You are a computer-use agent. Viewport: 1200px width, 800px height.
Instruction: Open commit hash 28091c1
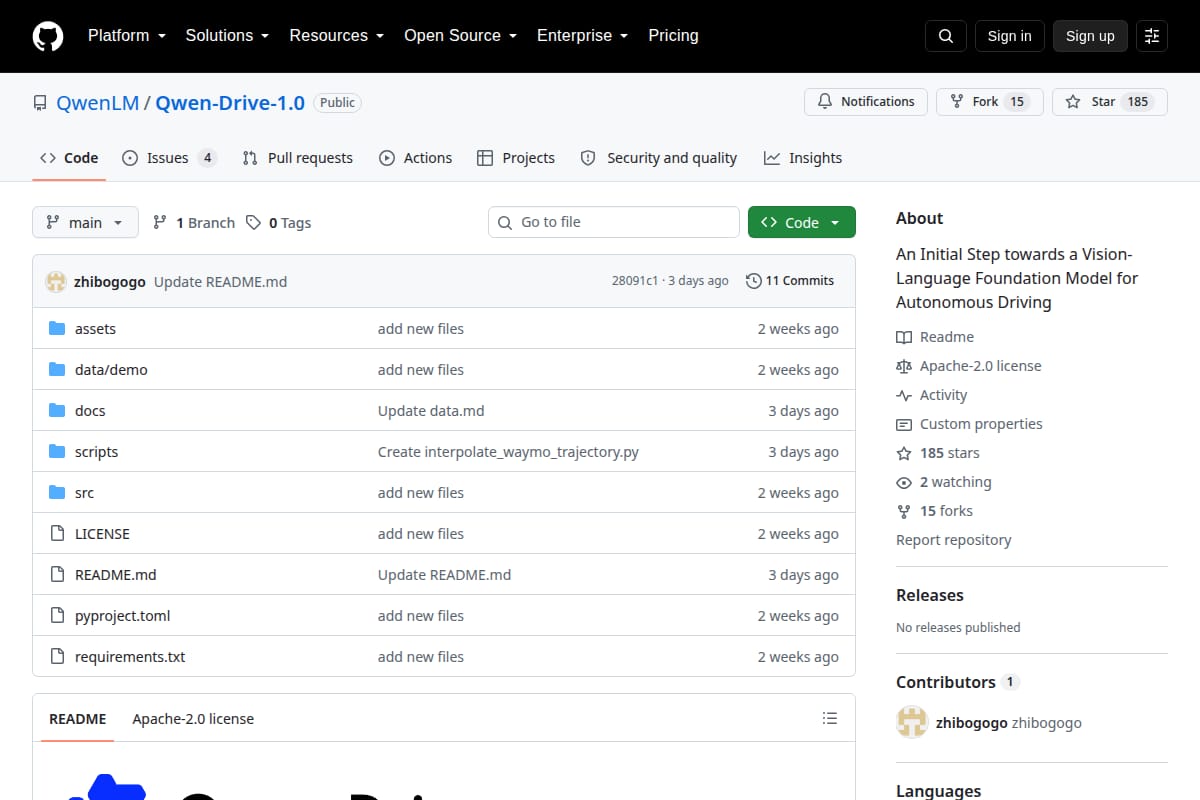coord(635,281)
